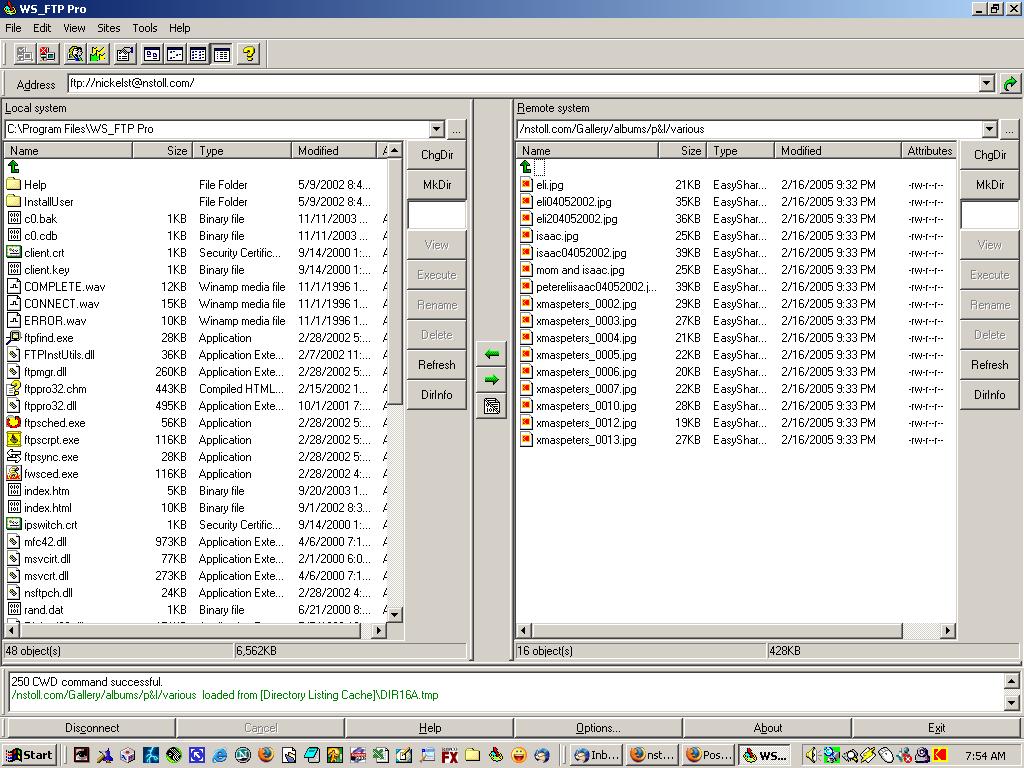Sort remote files by Modified column
Image resolution: width=1024 pixels, height=768 pixels.
point(839,151)
